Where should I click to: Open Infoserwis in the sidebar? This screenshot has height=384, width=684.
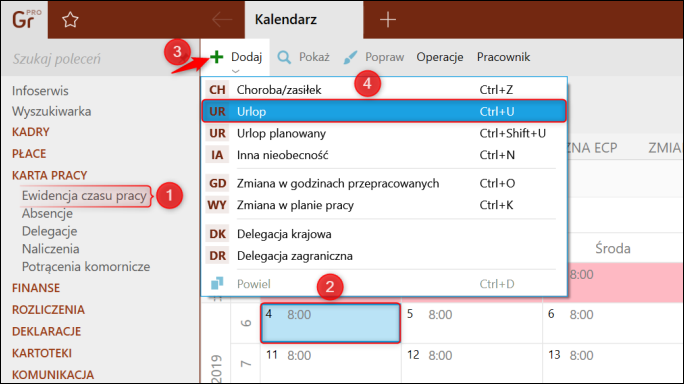40,91
